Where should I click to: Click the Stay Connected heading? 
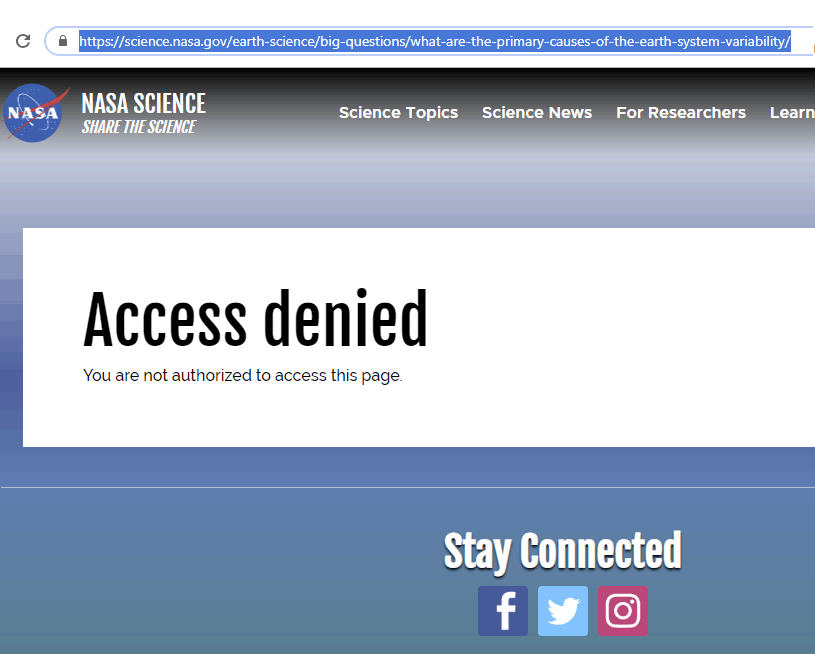coord(562,551)
